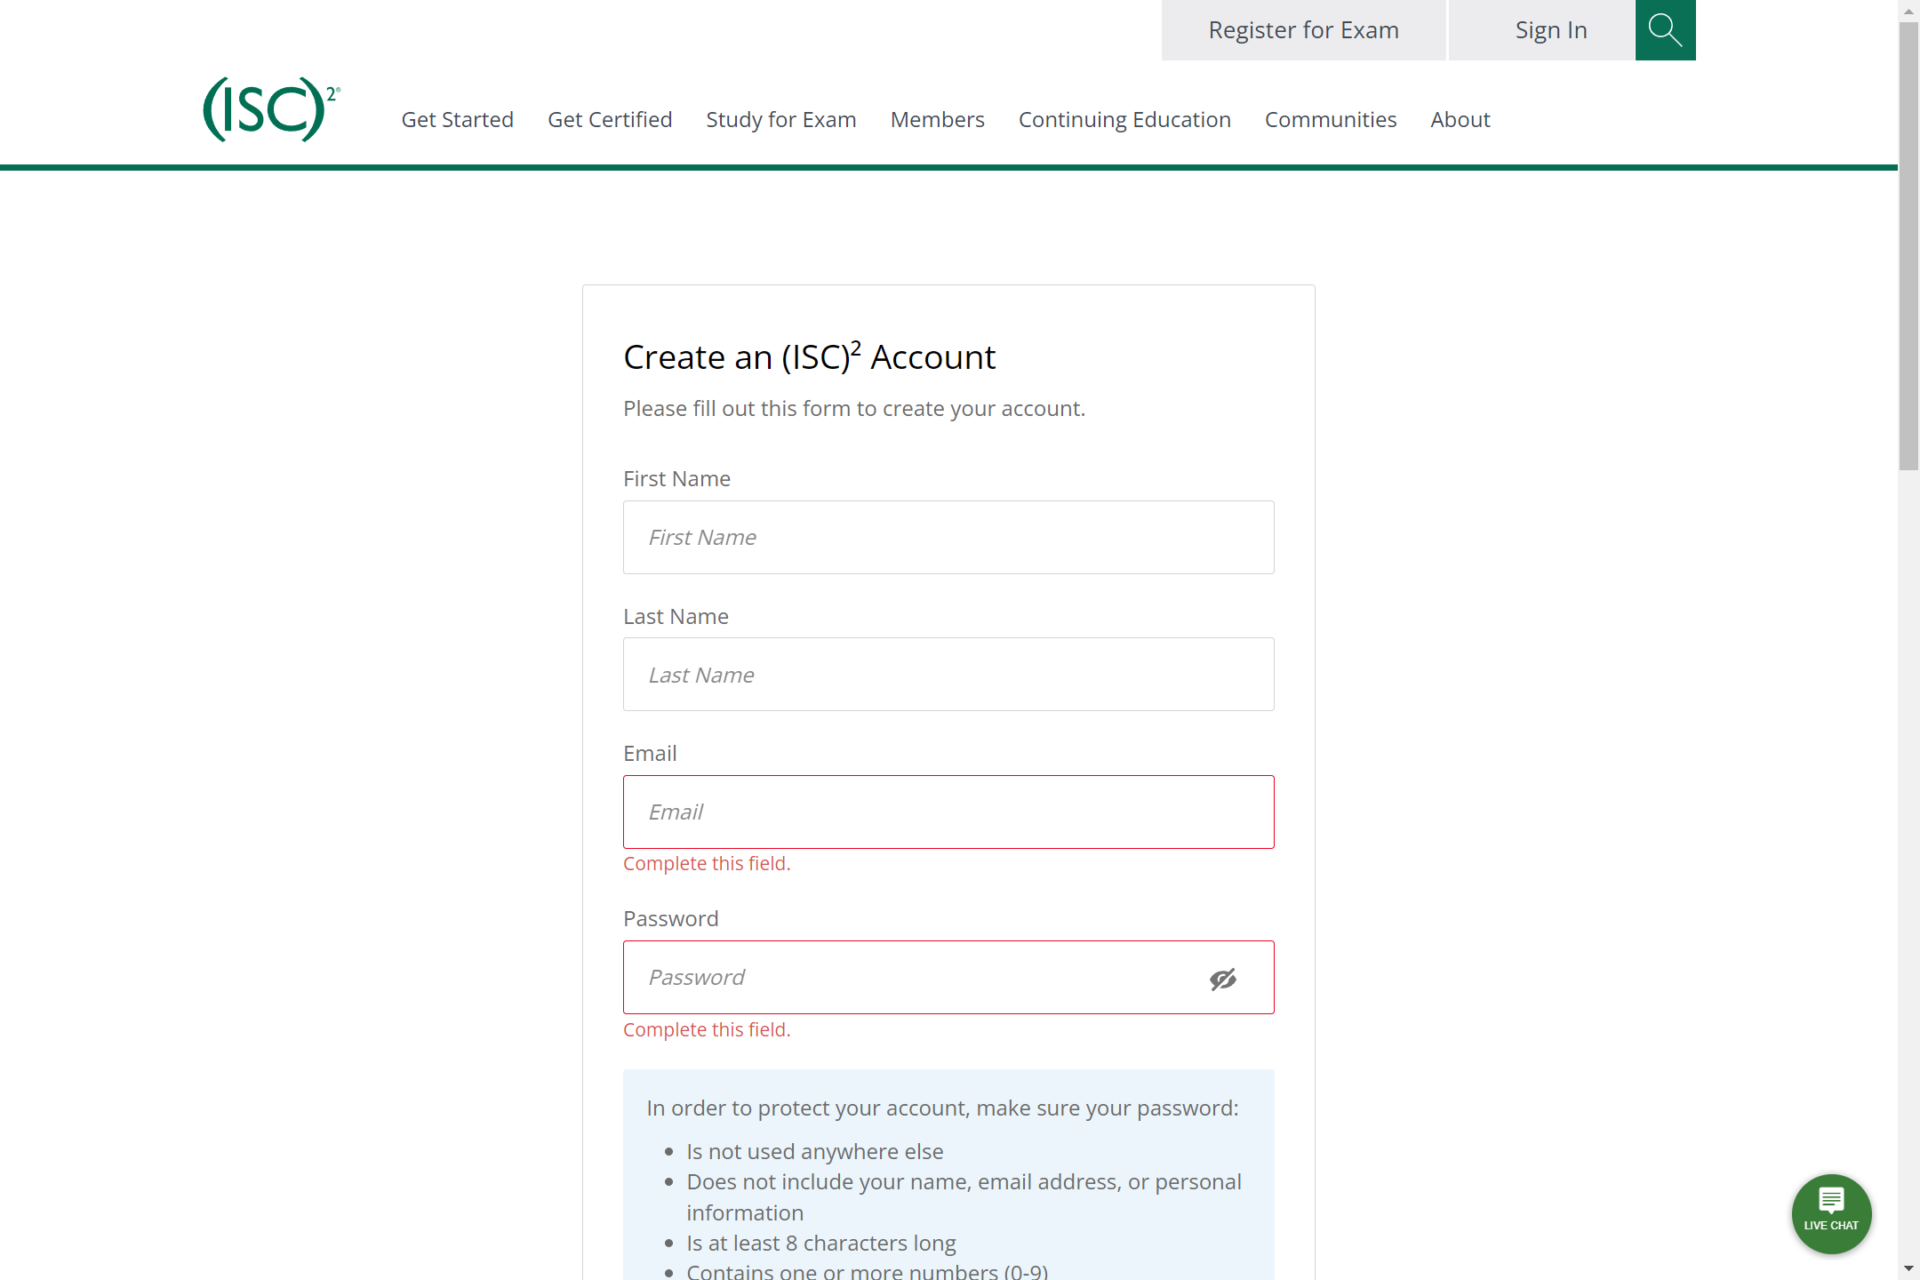Image resolution: width=1920 pixels, height=1280 pixels.
Task: Open the About menu
Action: (1459, 119)
